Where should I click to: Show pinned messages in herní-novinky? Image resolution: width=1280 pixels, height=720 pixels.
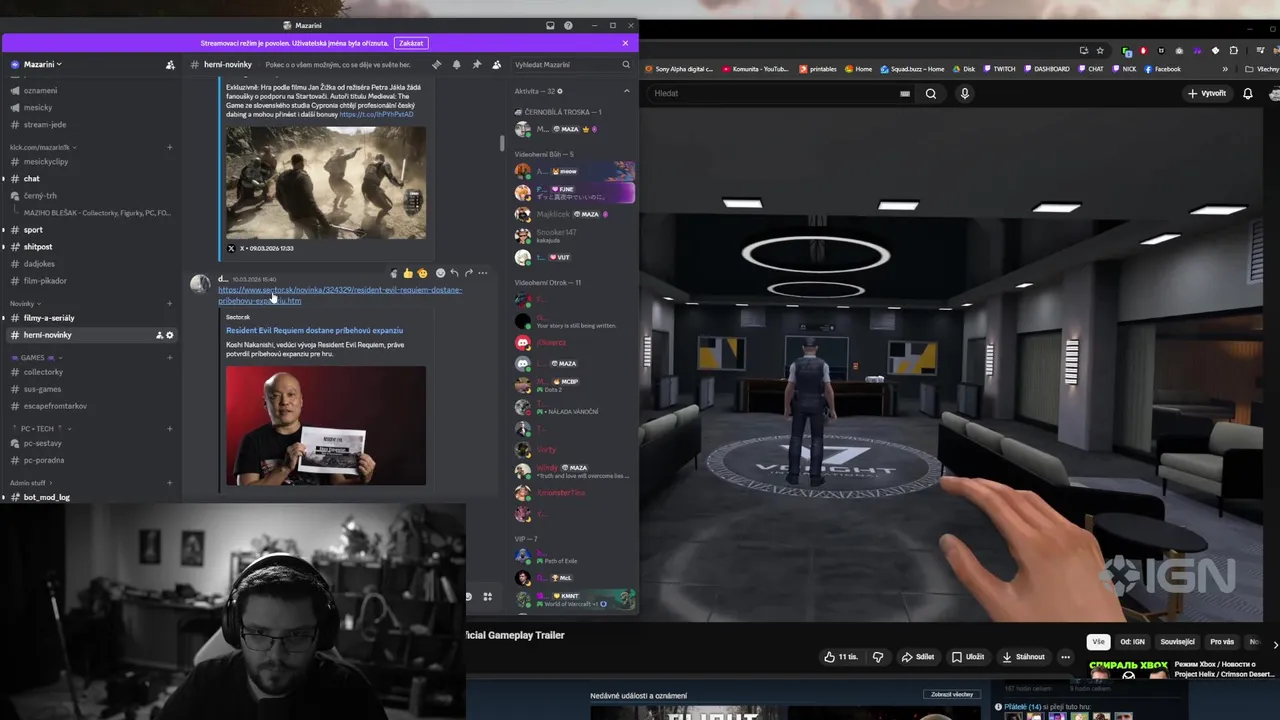coord(476,64)
